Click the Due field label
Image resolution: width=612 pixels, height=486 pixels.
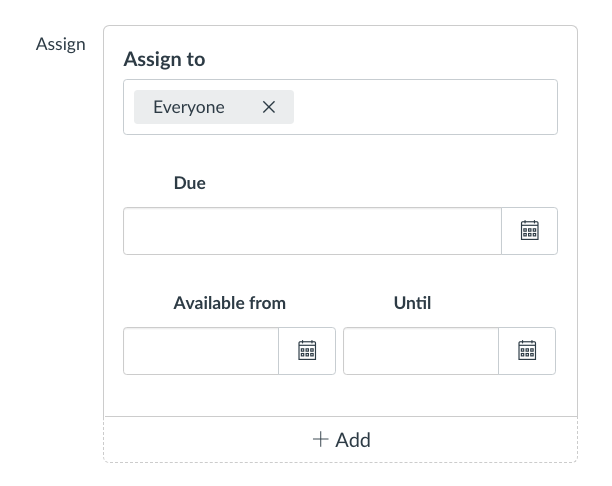[189, 183]
